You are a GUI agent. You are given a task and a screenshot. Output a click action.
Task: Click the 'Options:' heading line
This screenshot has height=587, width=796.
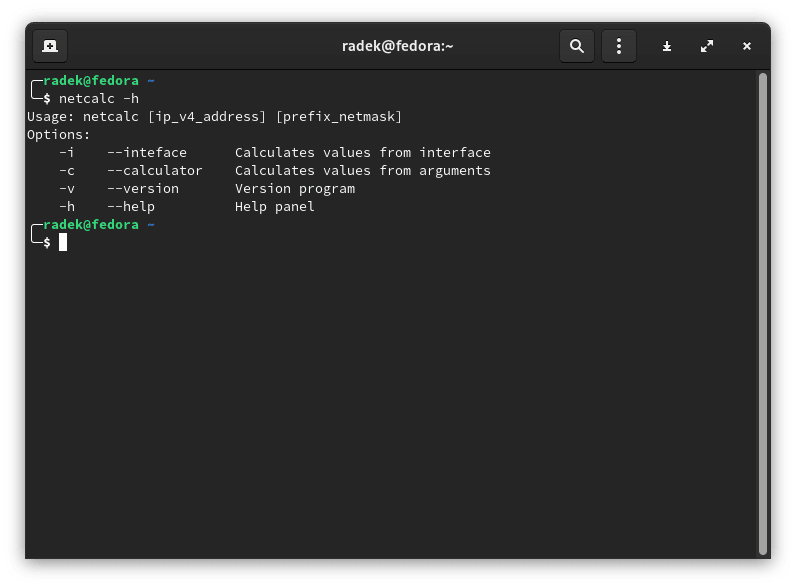58,135
